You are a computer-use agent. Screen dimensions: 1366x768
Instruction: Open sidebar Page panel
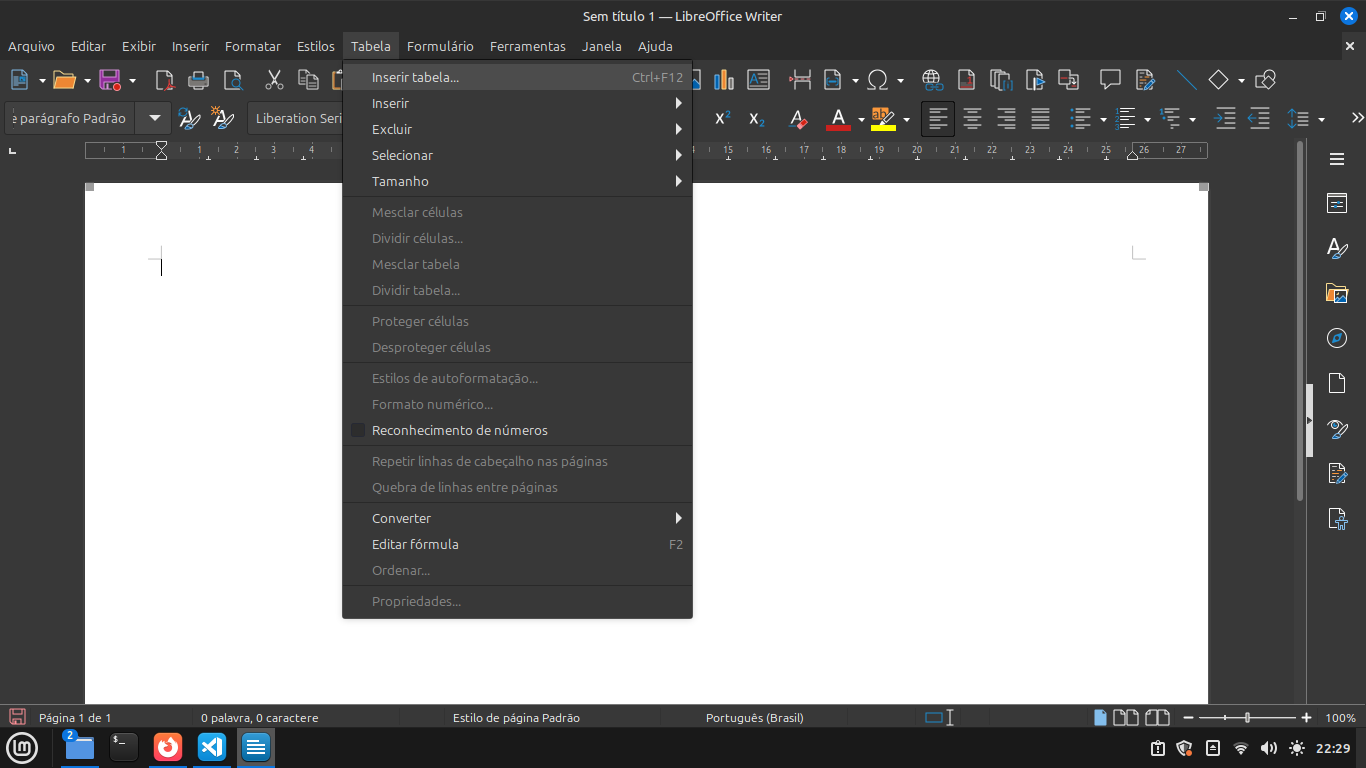point(1337,383)
